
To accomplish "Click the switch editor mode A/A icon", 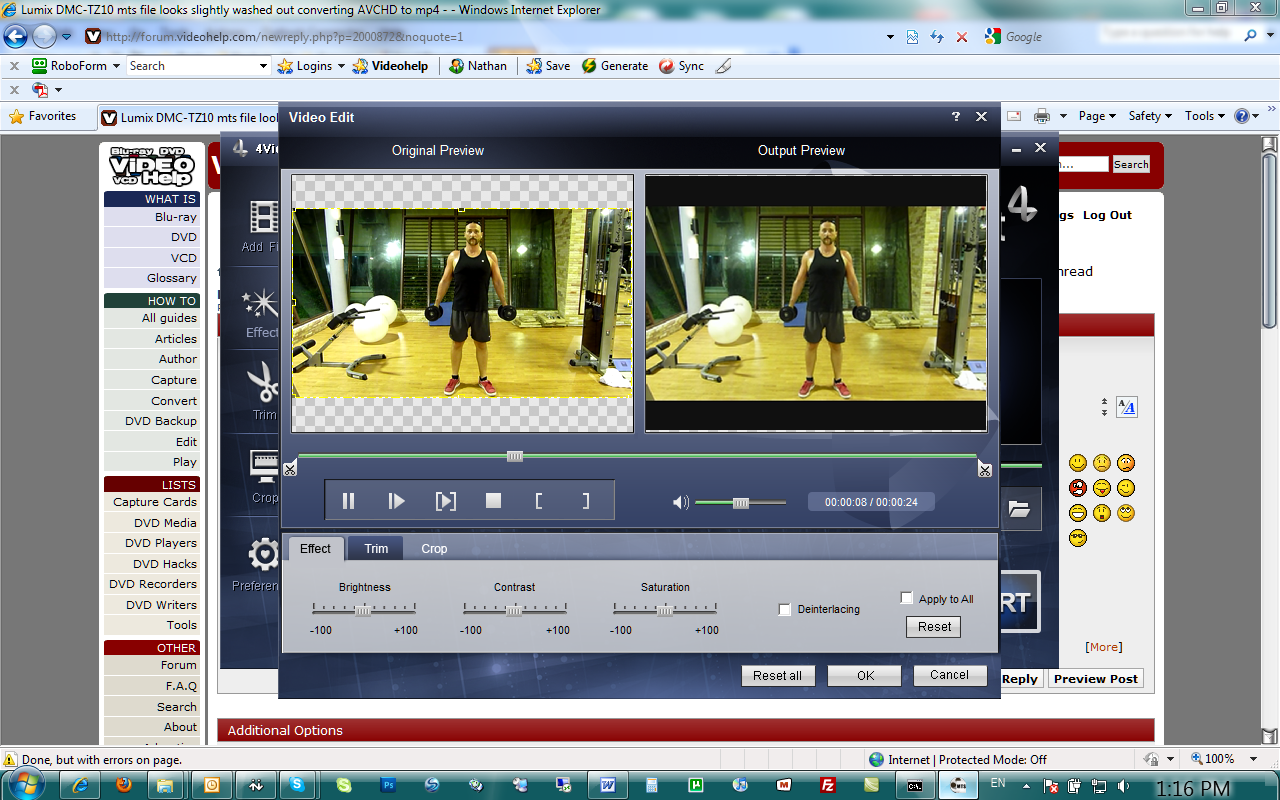I will 1126,407.
